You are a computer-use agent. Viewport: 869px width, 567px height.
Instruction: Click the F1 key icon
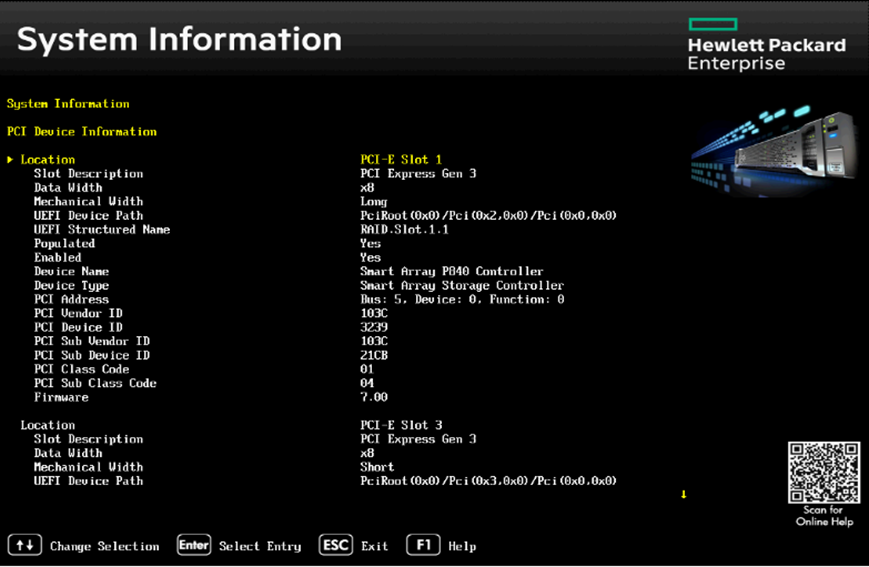pos(423,545)
